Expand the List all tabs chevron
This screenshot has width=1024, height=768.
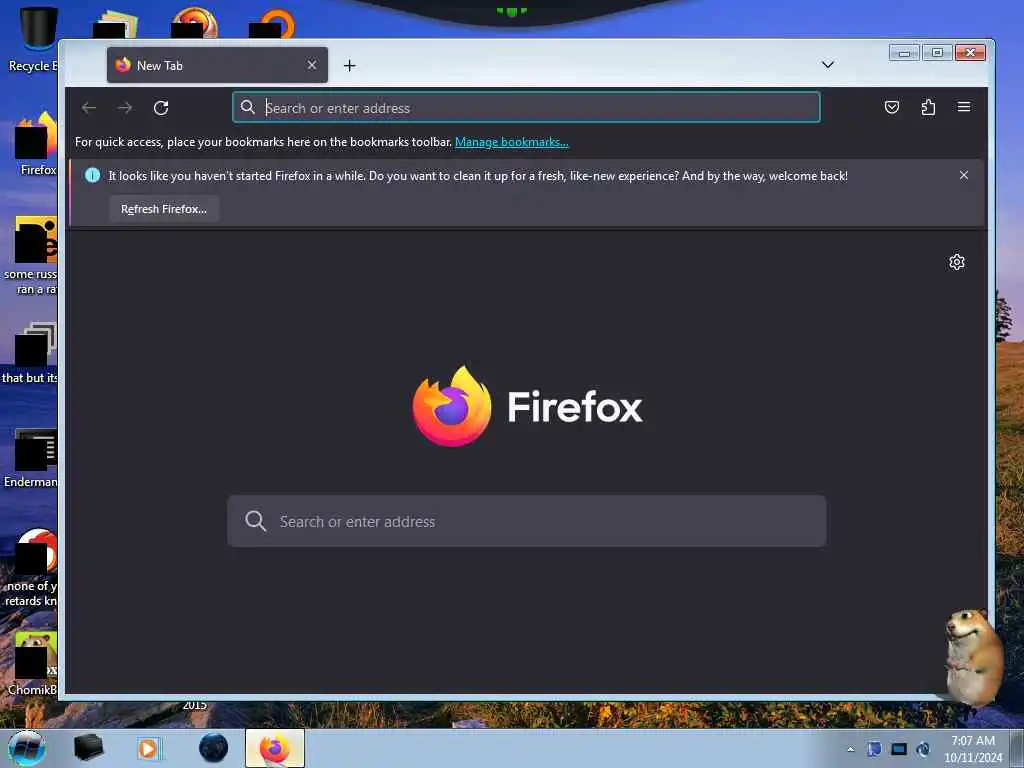click(x=827, y=65)
